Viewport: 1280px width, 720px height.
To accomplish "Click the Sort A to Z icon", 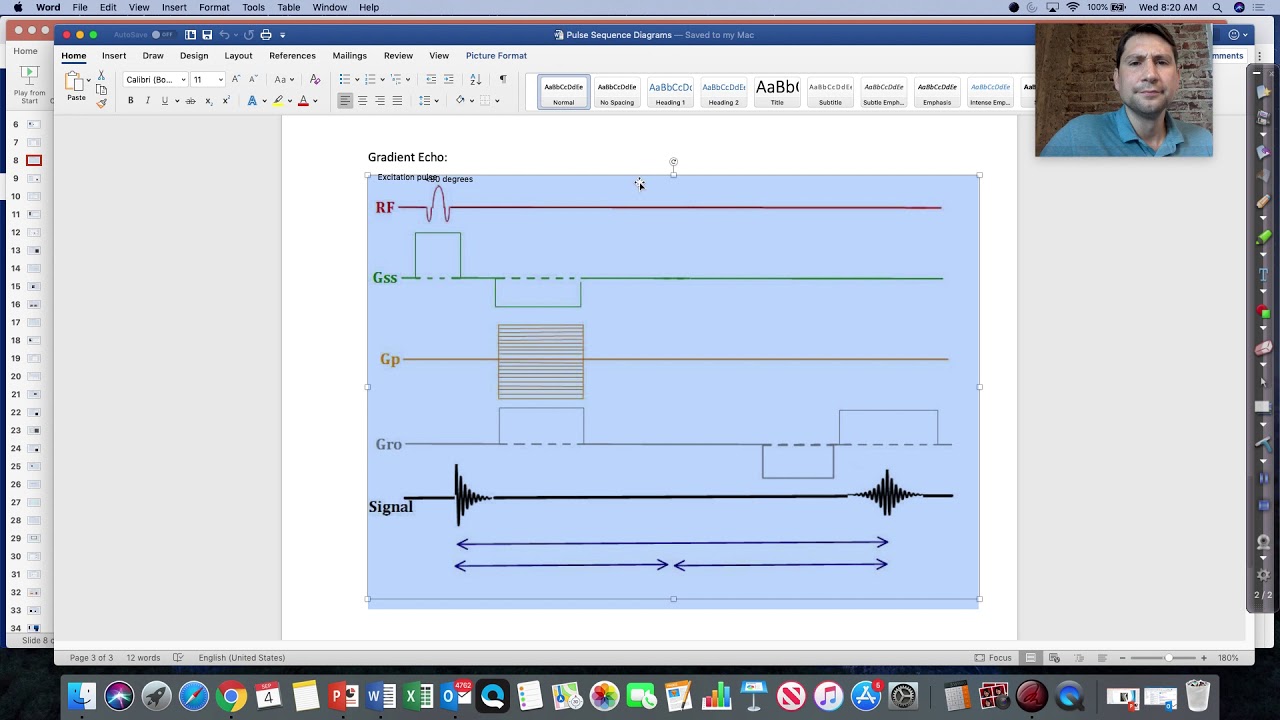I will click(476, 79).
